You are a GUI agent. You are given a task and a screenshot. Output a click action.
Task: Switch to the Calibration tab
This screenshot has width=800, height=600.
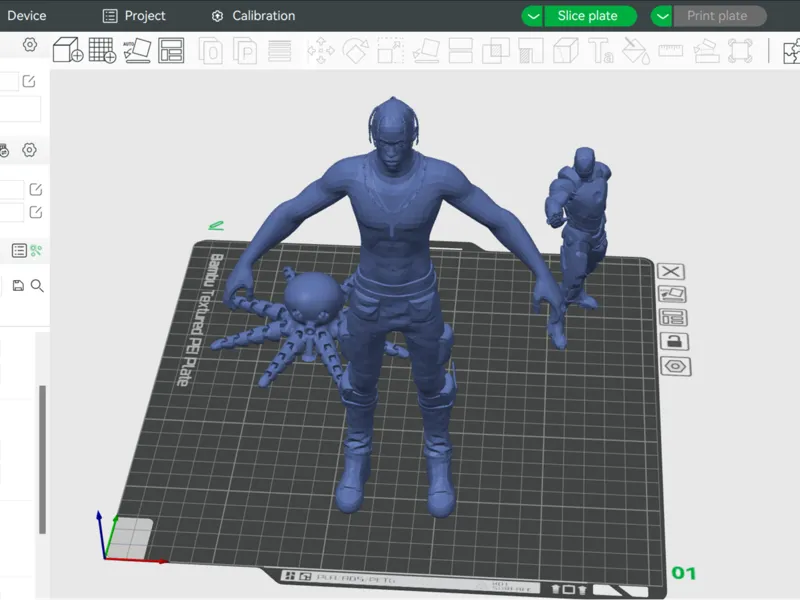[x=253, y=16]
